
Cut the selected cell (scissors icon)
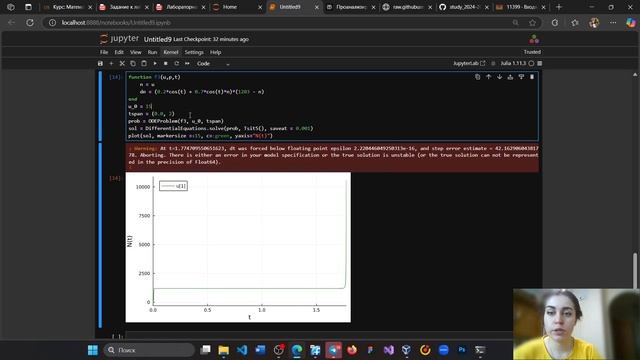tap(122, 64)
